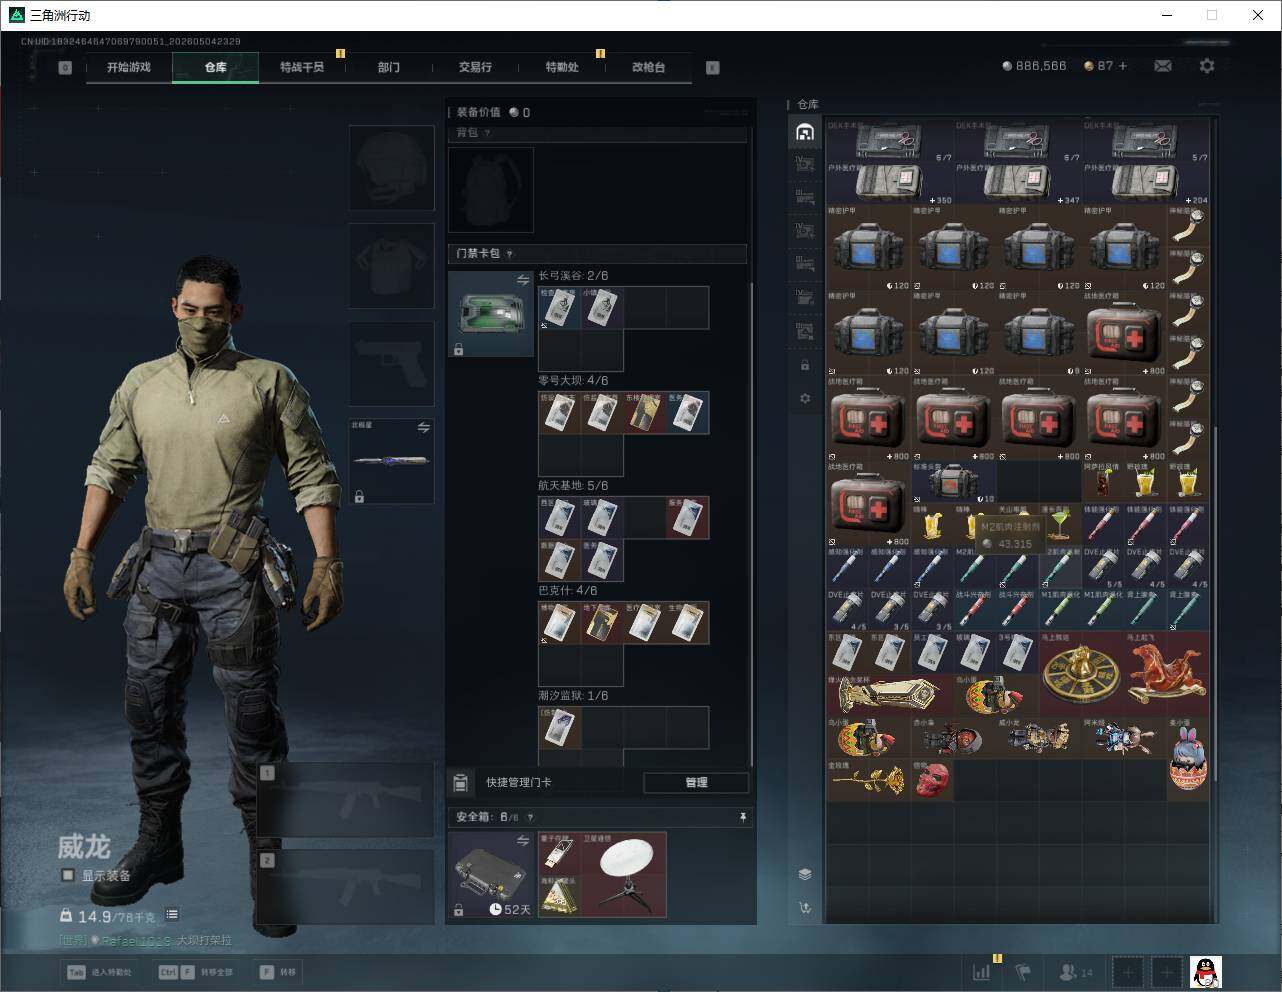Image resolution: width=1282 pixels, height=992 pixels.
Task: Switch to the 特战干员 tab
Action: tap(301, 67)
